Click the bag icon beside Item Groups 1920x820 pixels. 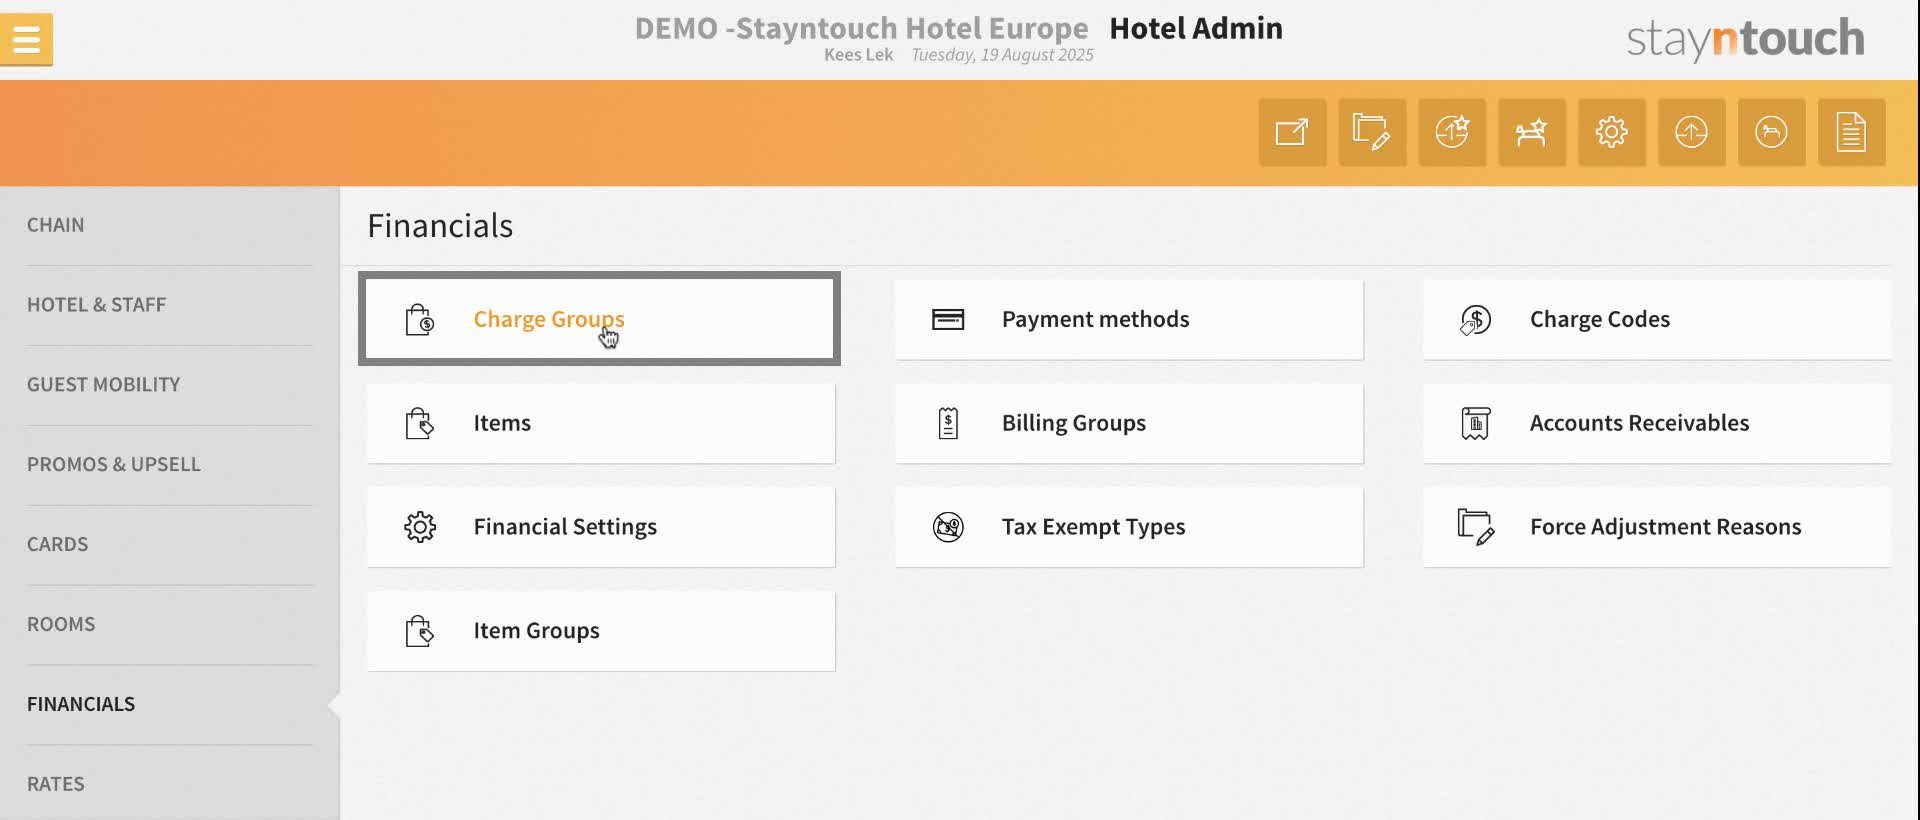420,631
